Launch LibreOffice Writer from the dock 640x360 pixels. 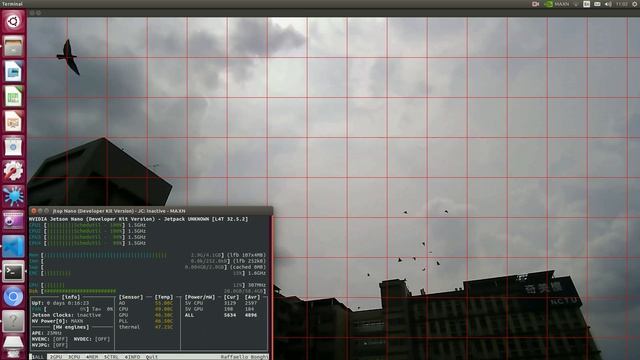pos(13,71)
